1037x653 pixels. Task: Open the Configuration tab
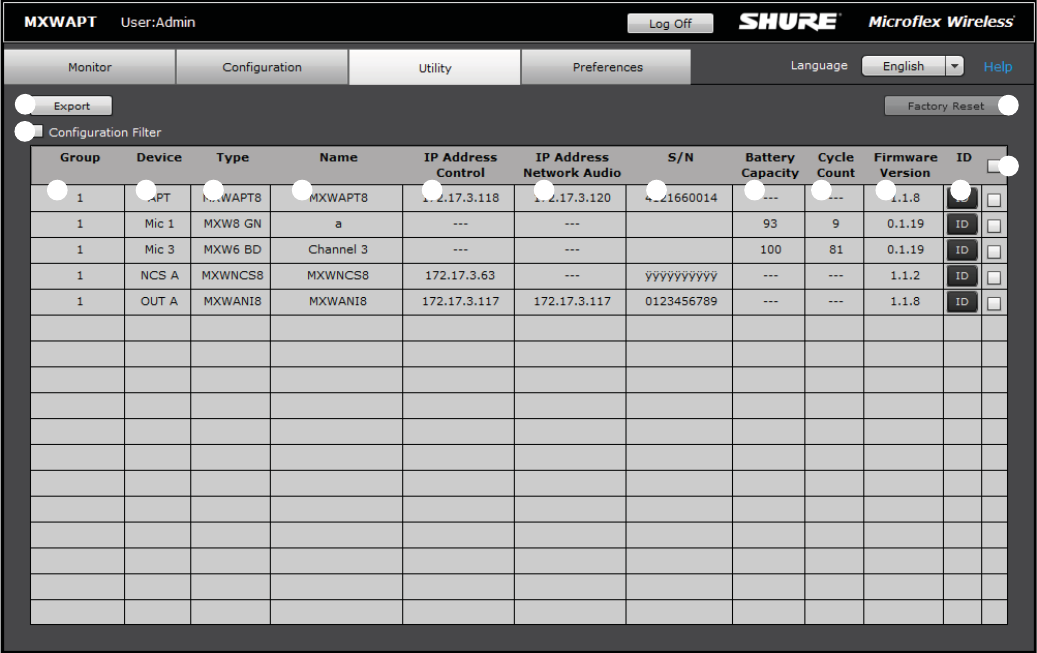[x=262, y=67]
